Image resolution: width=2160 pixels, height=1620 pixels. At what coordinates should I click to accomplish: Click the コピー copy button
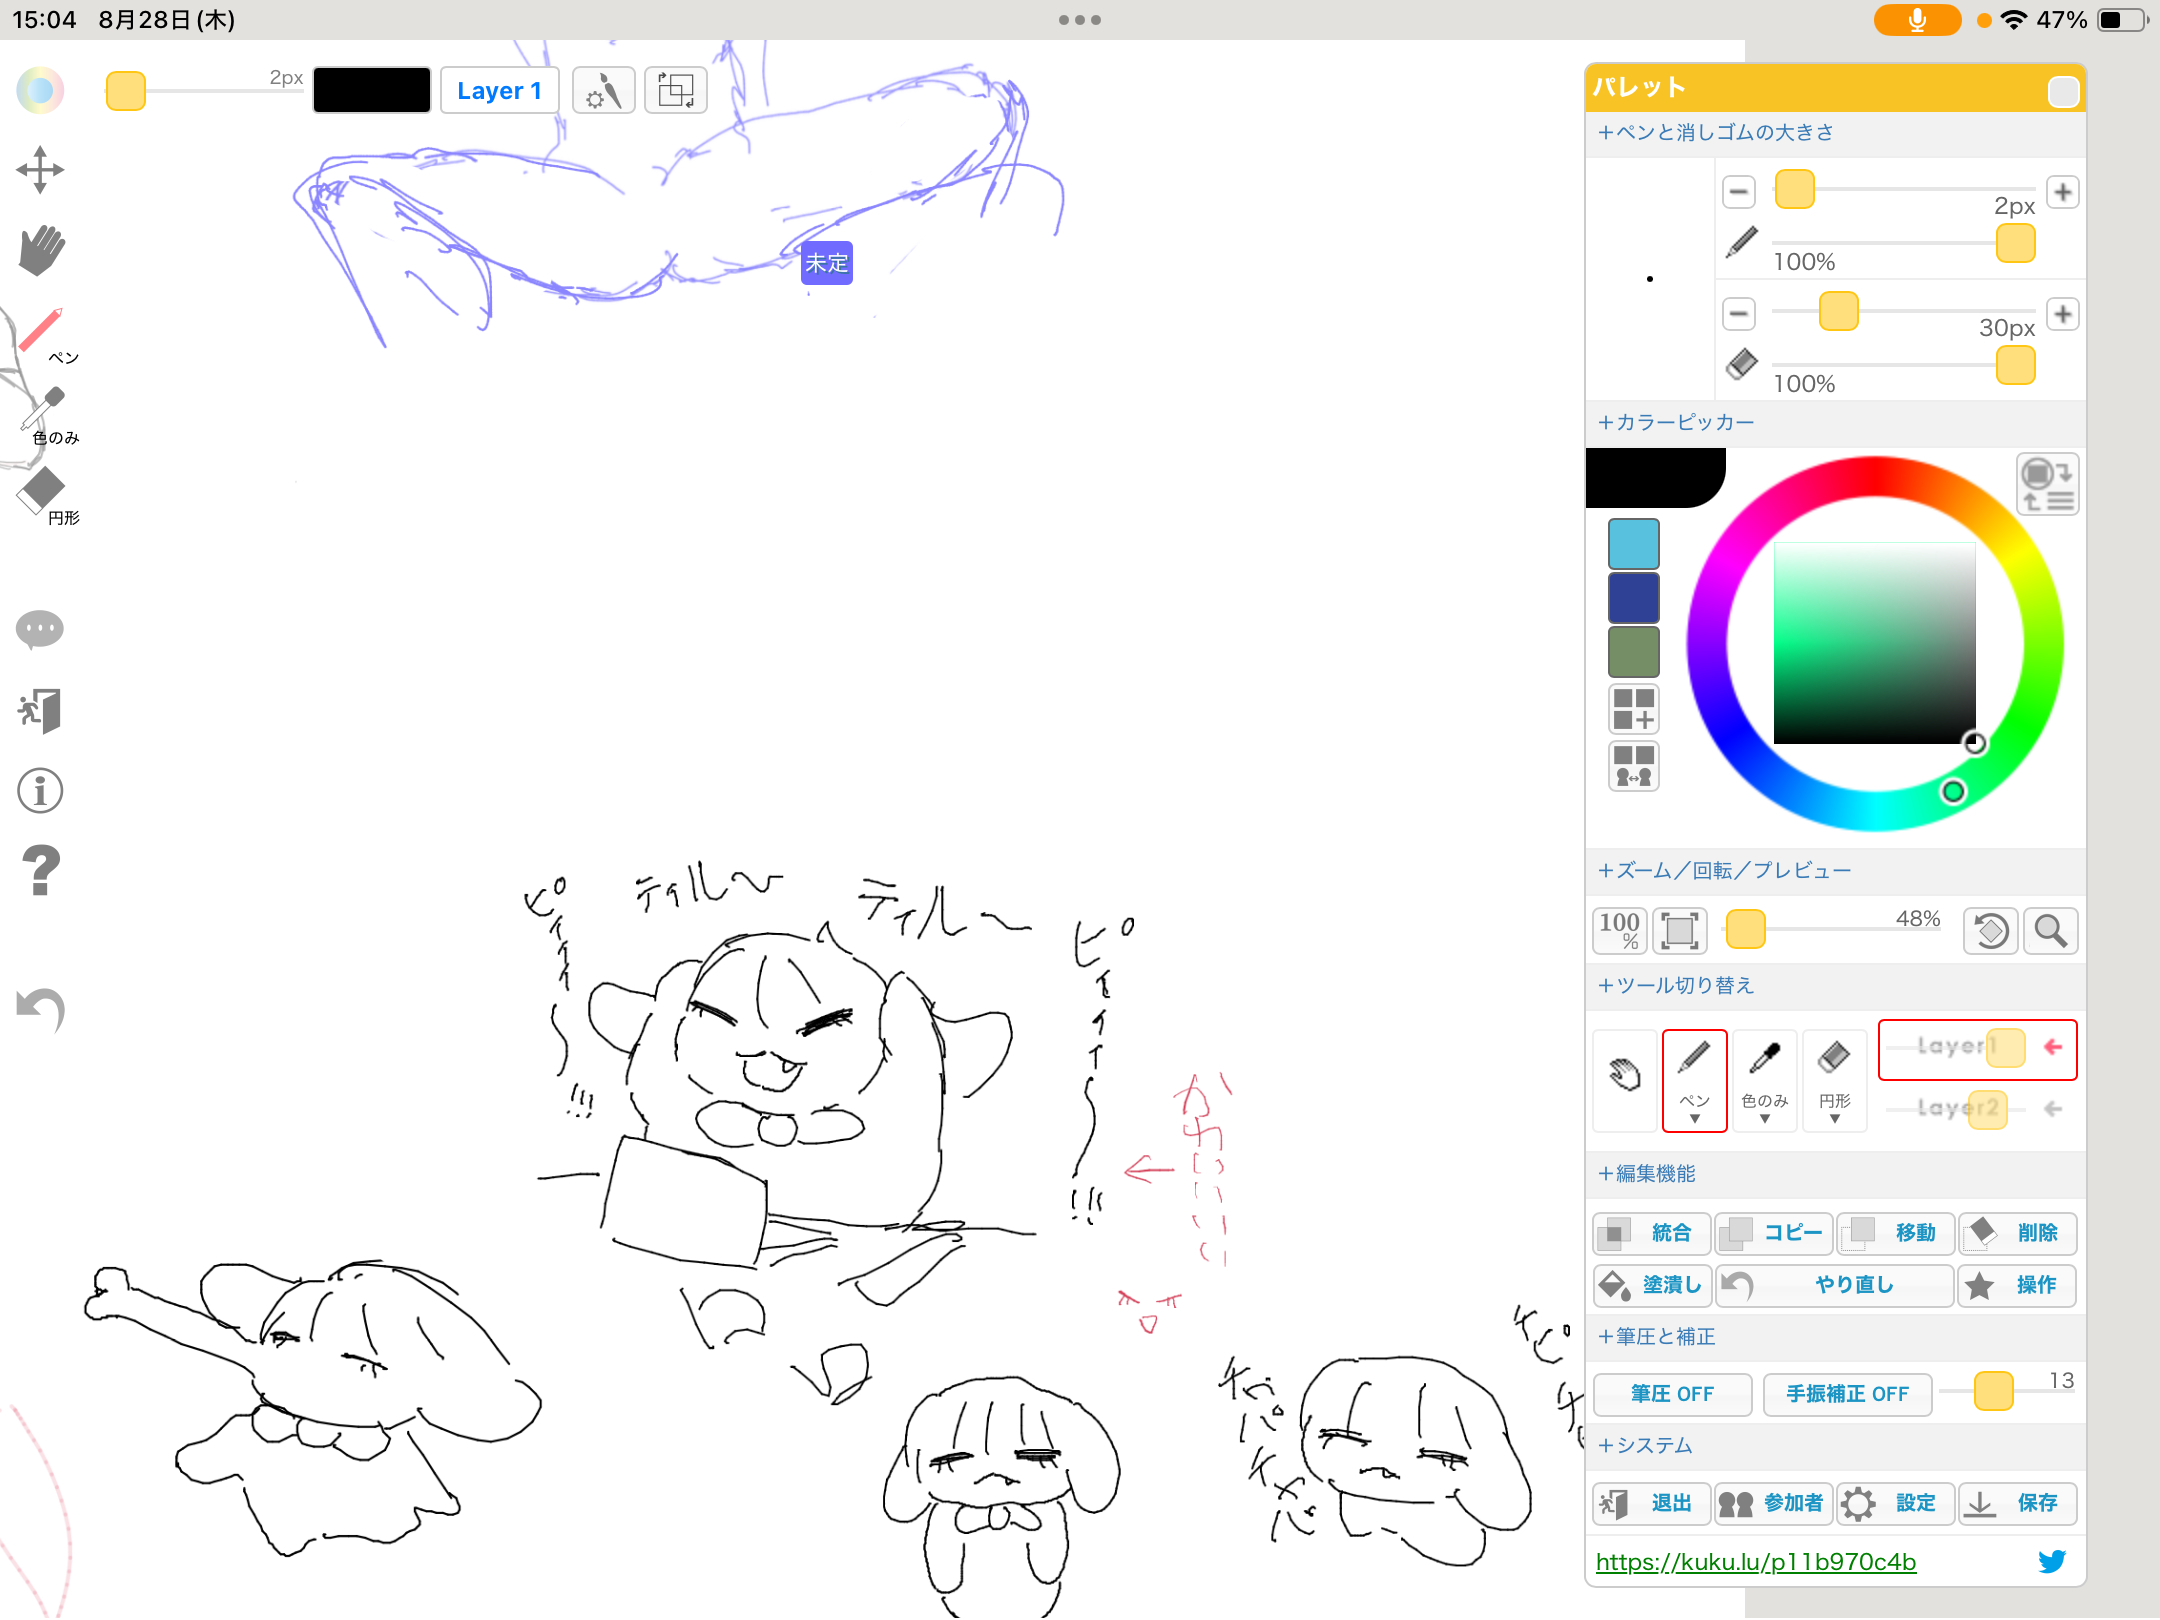(1774, 1233)
